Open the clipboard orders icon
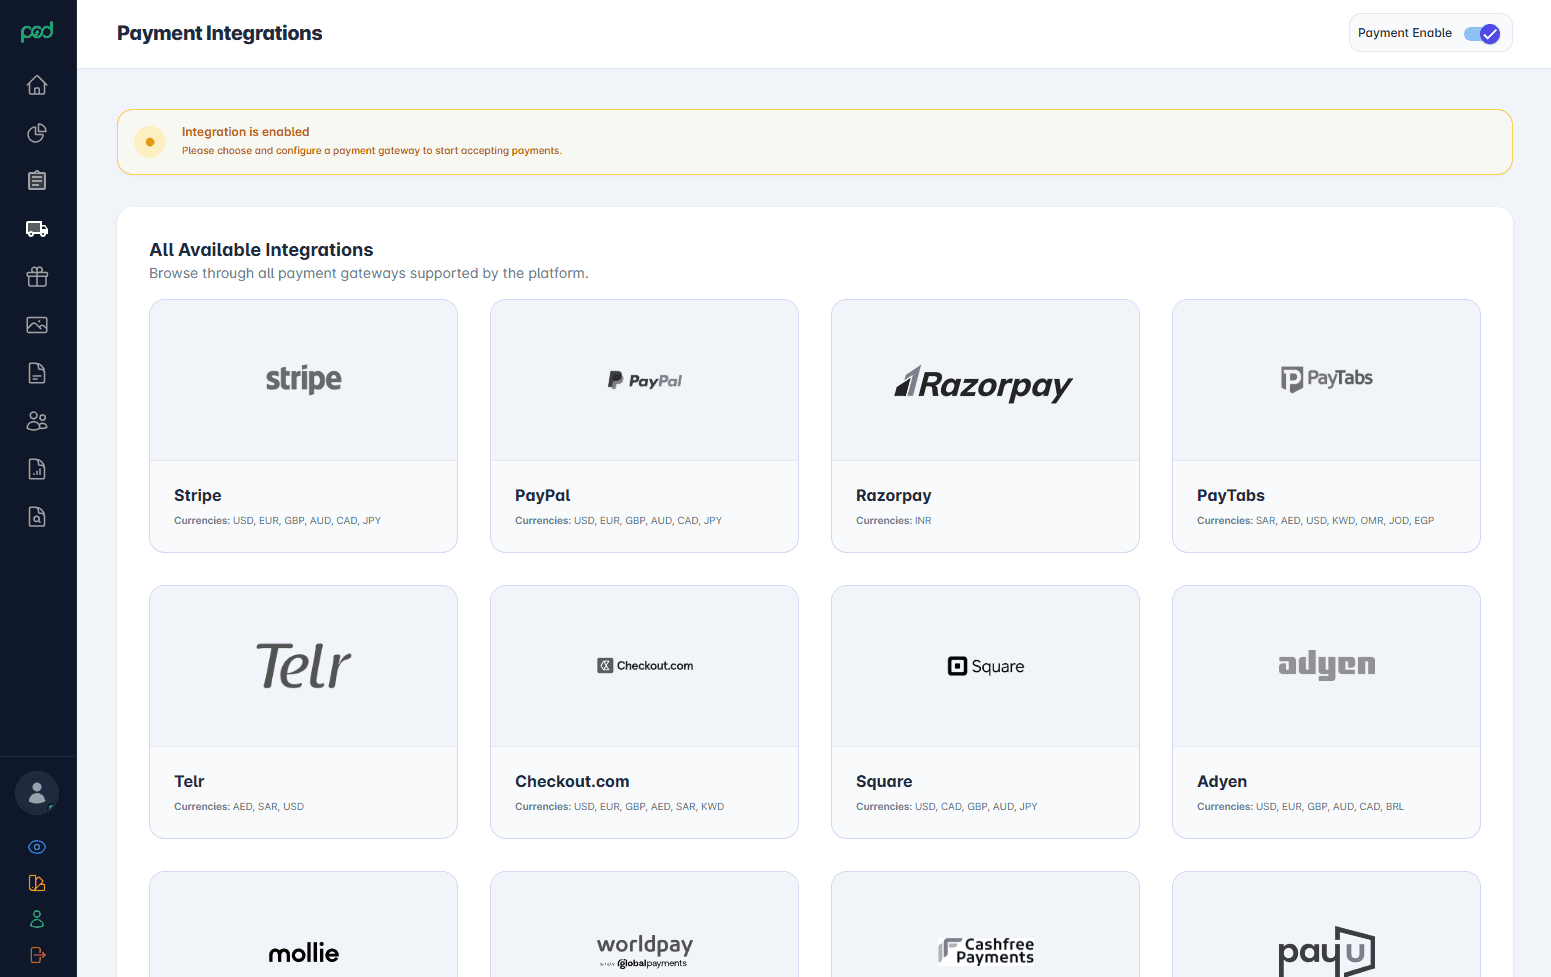The image size is (1551, 977). pyautogui.click(x=37, y=181)
